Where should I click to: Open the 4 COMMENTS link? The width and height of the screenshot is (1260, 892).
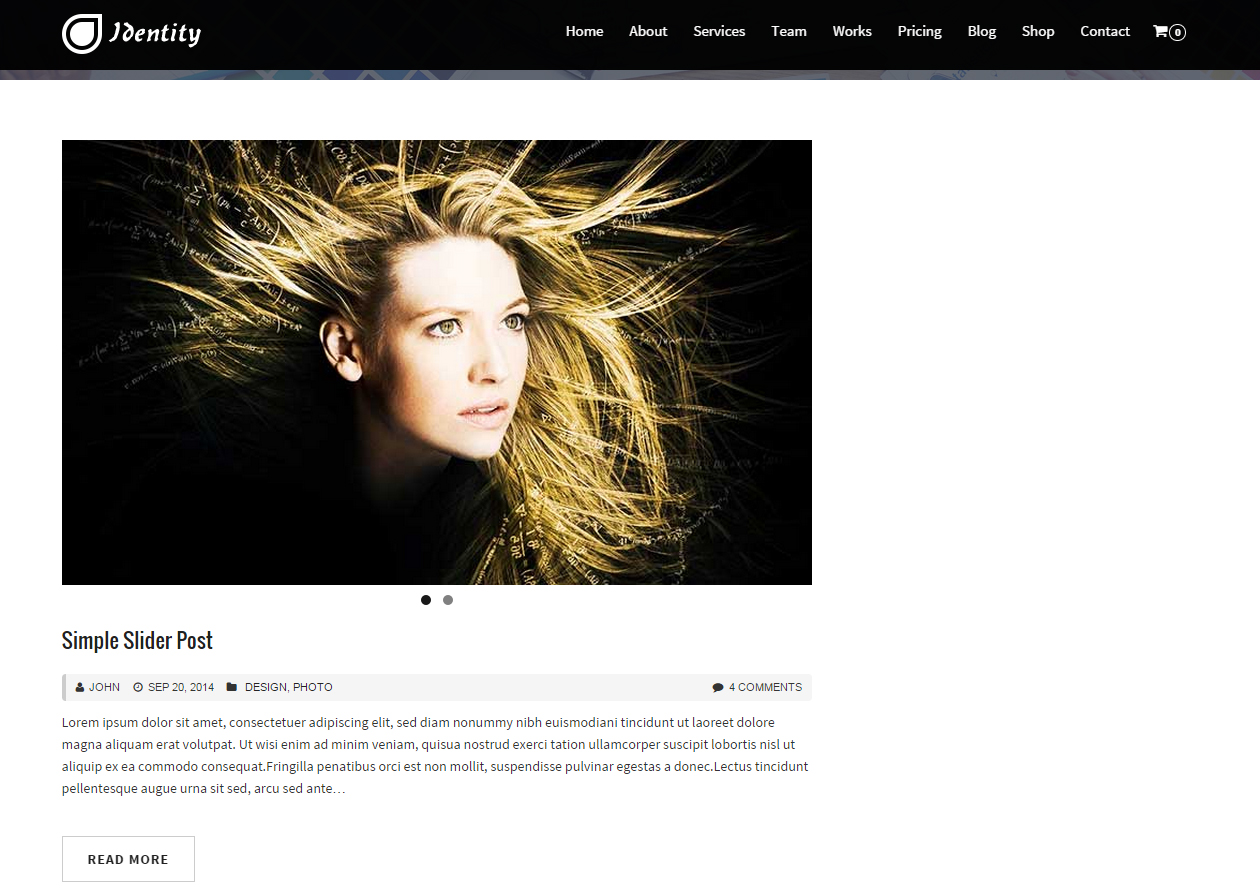[765, 687]
